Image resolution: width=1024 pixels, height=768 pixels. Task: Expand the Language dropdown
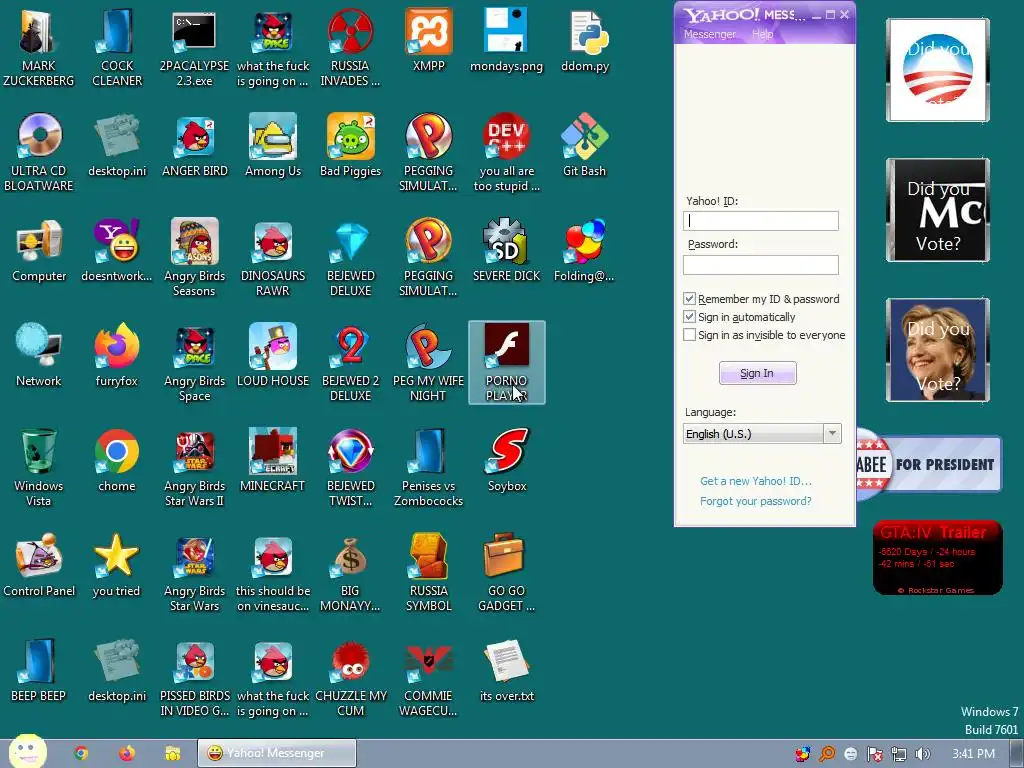(x=832, y=434)
